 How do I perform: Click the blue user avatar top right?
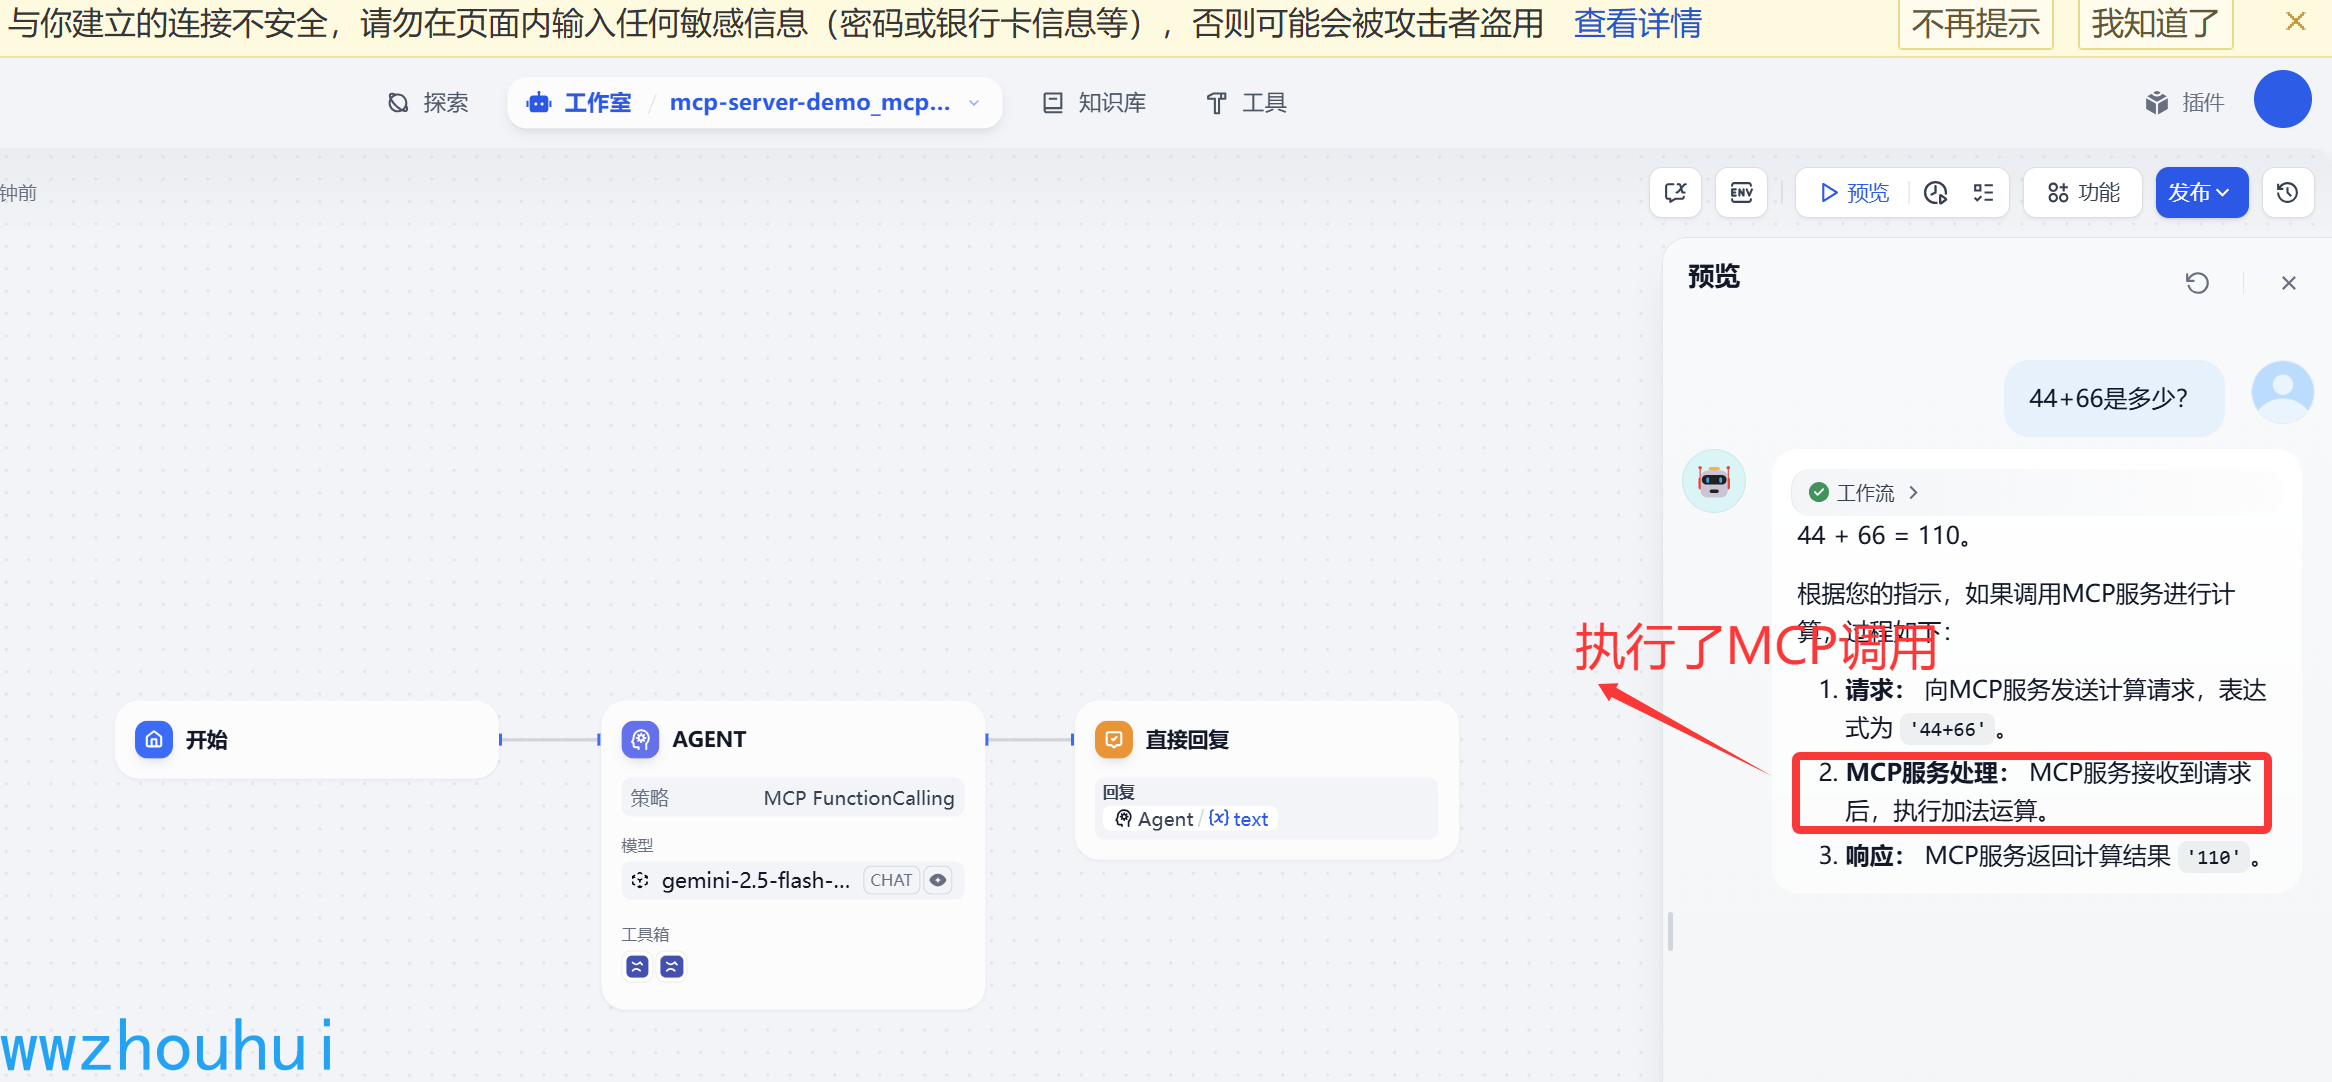(2282, 100)
